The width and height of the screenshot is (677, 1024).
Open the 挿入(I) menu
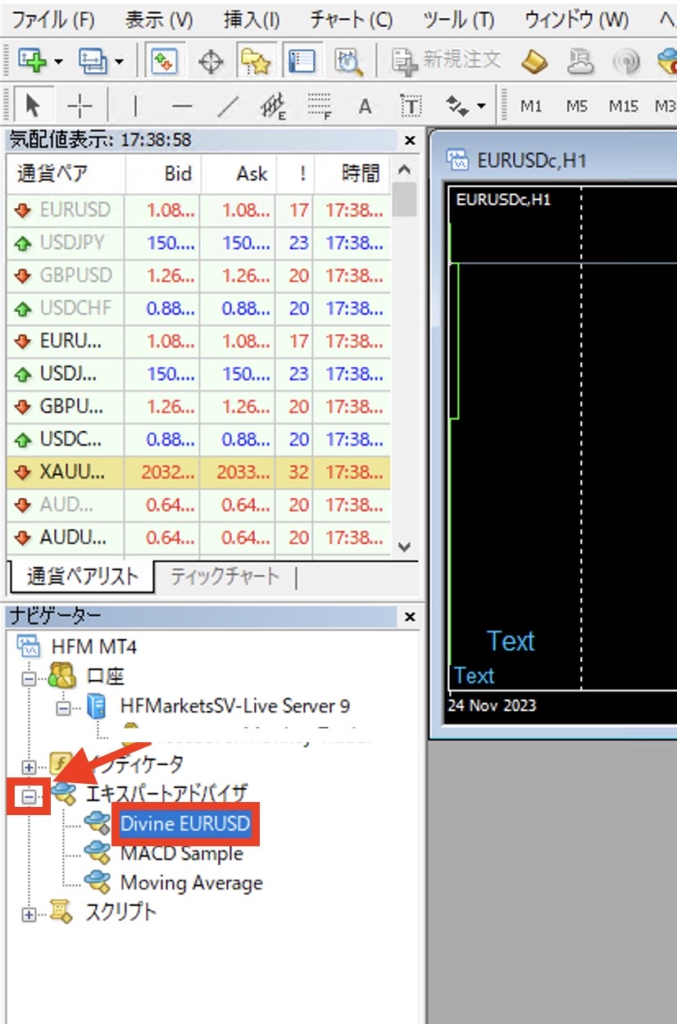(x=251, y=20)
